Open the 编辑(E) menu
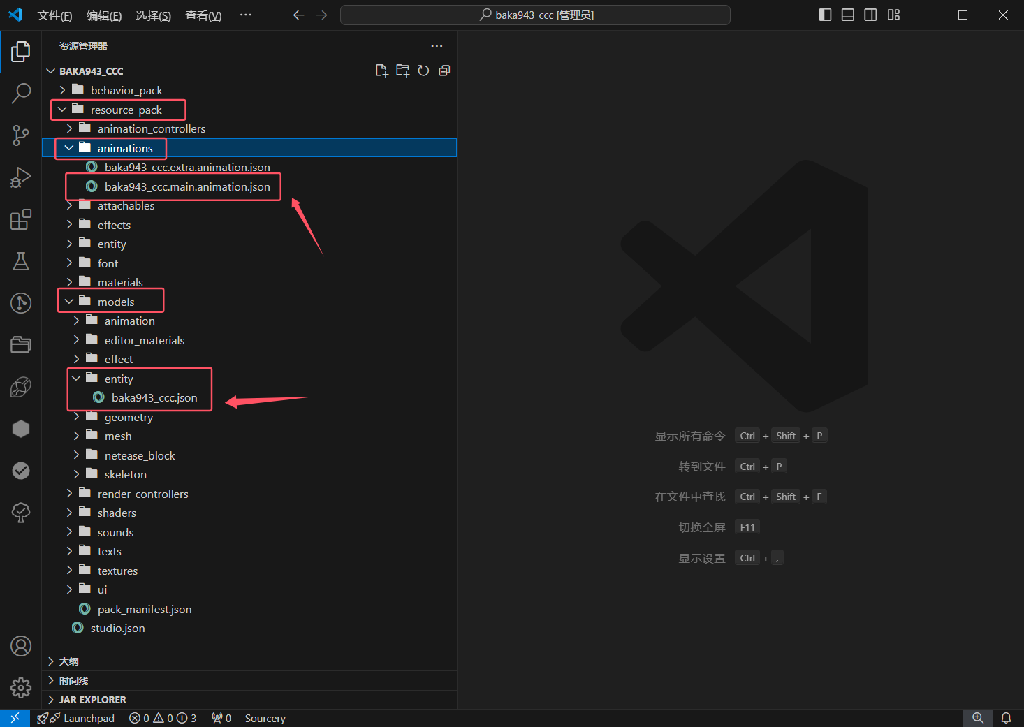 tap(104, 16)
